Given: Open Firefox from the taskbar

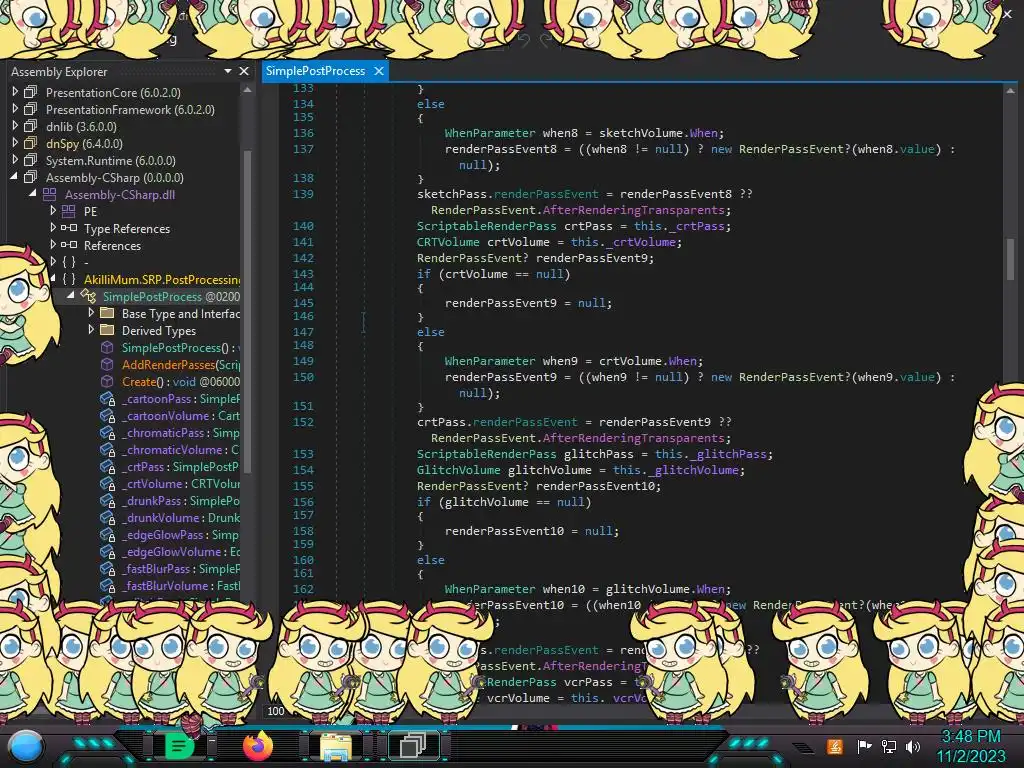Looking at the screenshot, I should point(258,746).
